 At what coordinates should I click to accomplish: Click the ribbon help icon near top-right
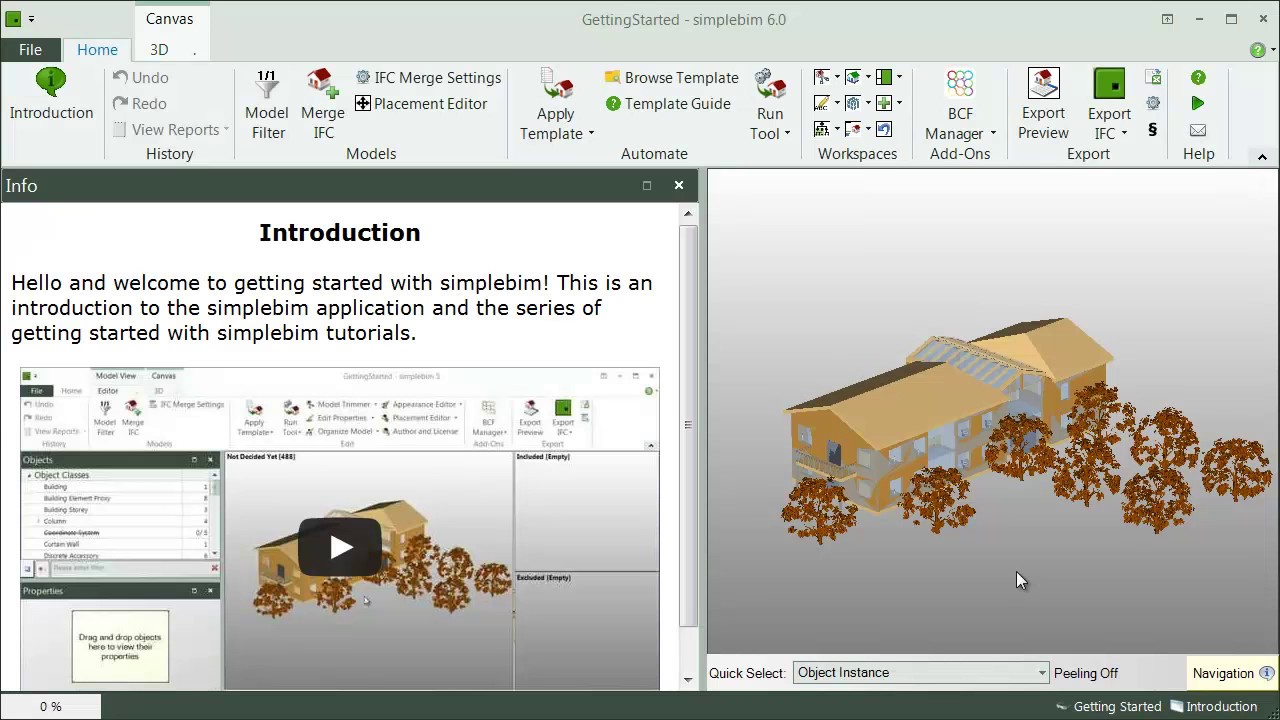pos(1258,50)
